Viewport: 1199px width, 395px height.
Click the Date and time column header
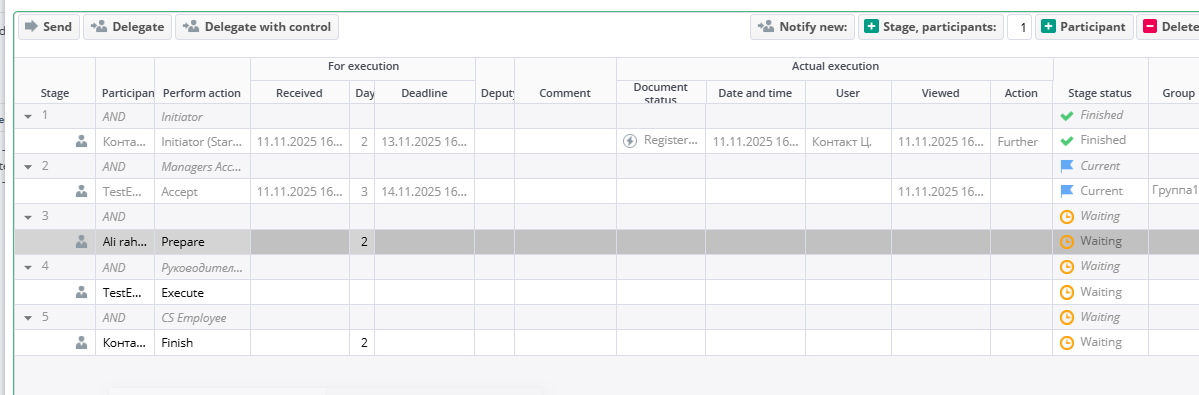click(755, 92)
